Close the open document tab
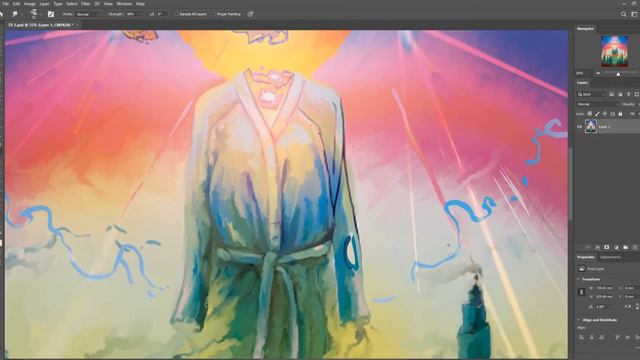This screenshot has width=640, height=360. point(76,25)
